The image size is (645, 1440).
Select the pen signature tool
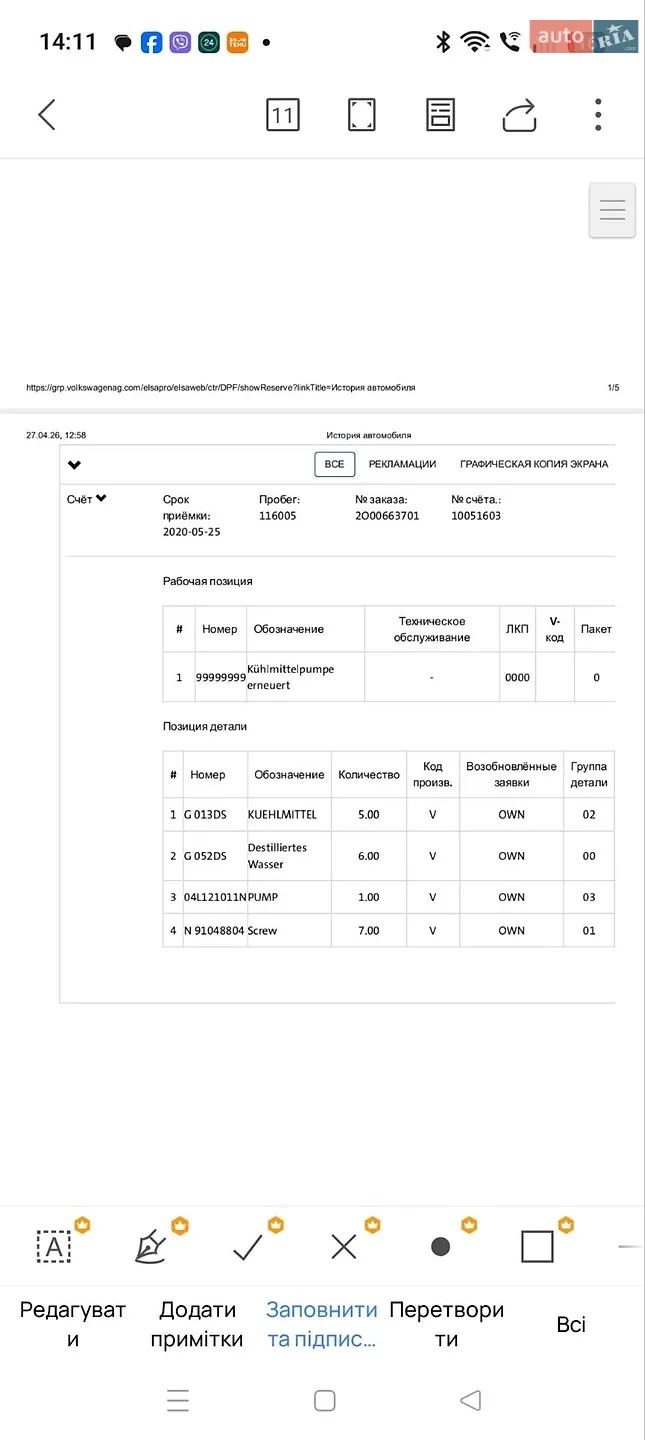pyautogui.click(x=150, y=1246)
